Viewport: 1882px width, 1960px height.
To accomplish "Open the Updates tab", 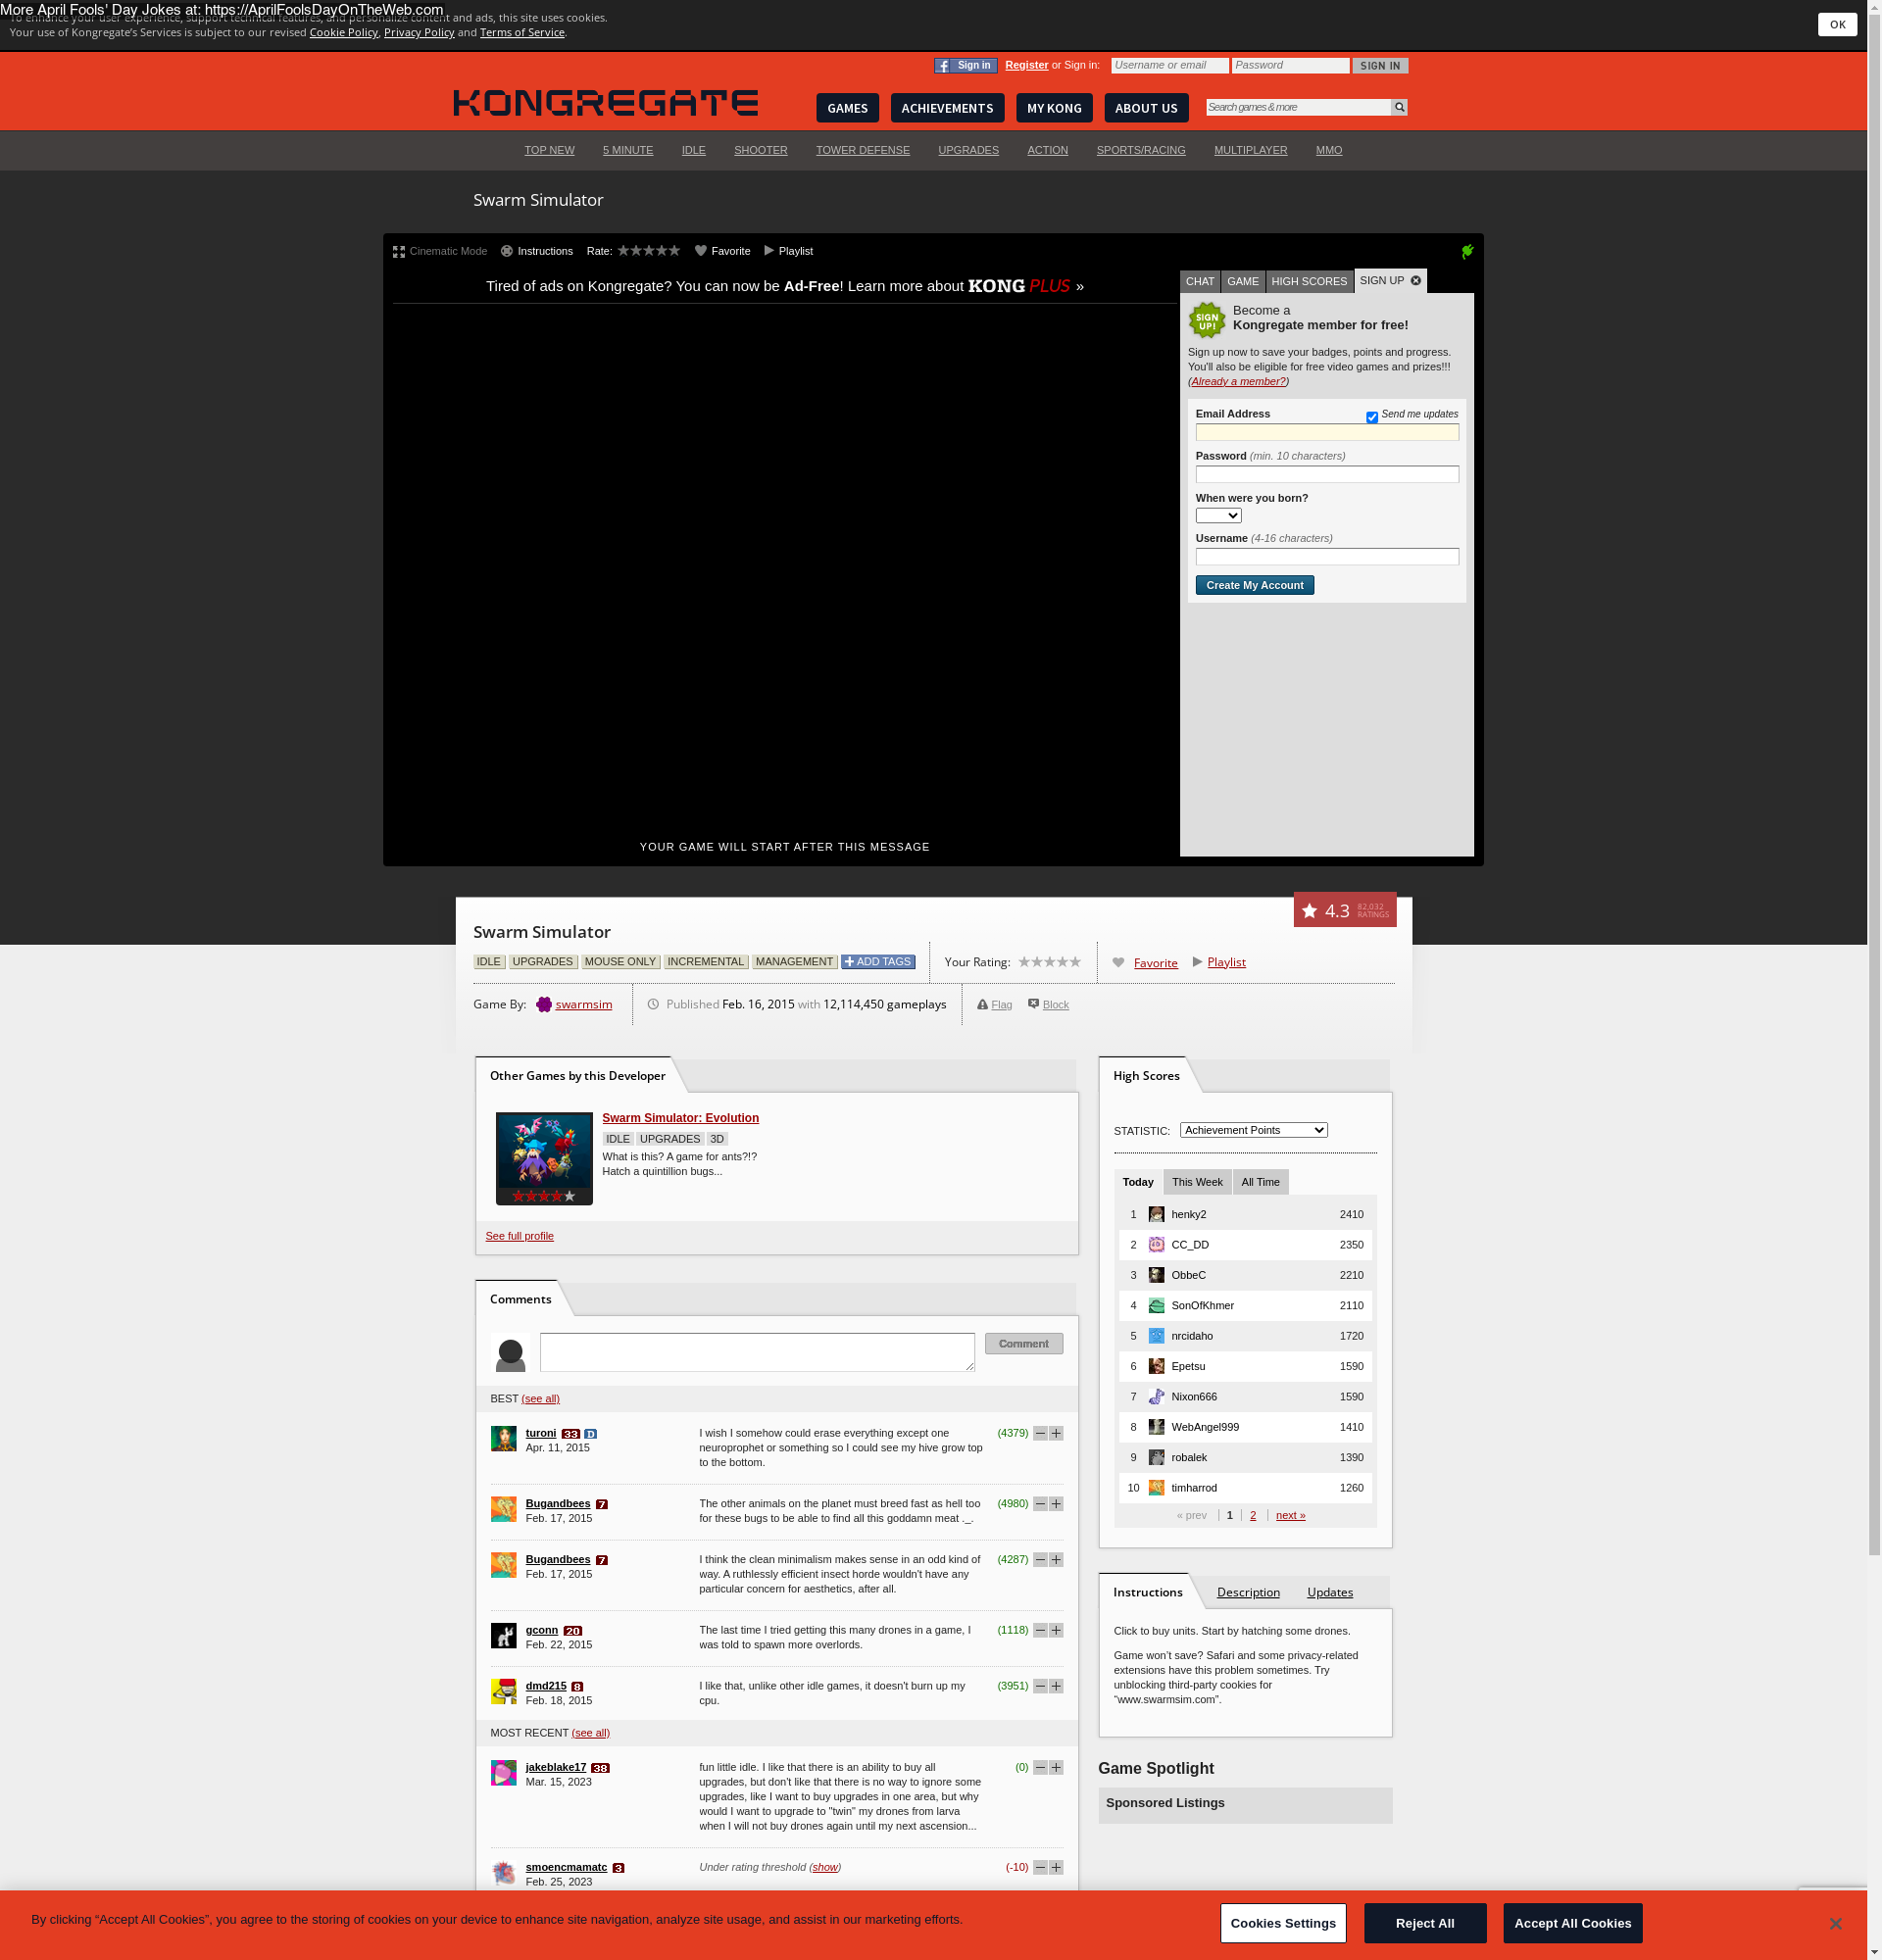I will (x=1330, y=1592).
